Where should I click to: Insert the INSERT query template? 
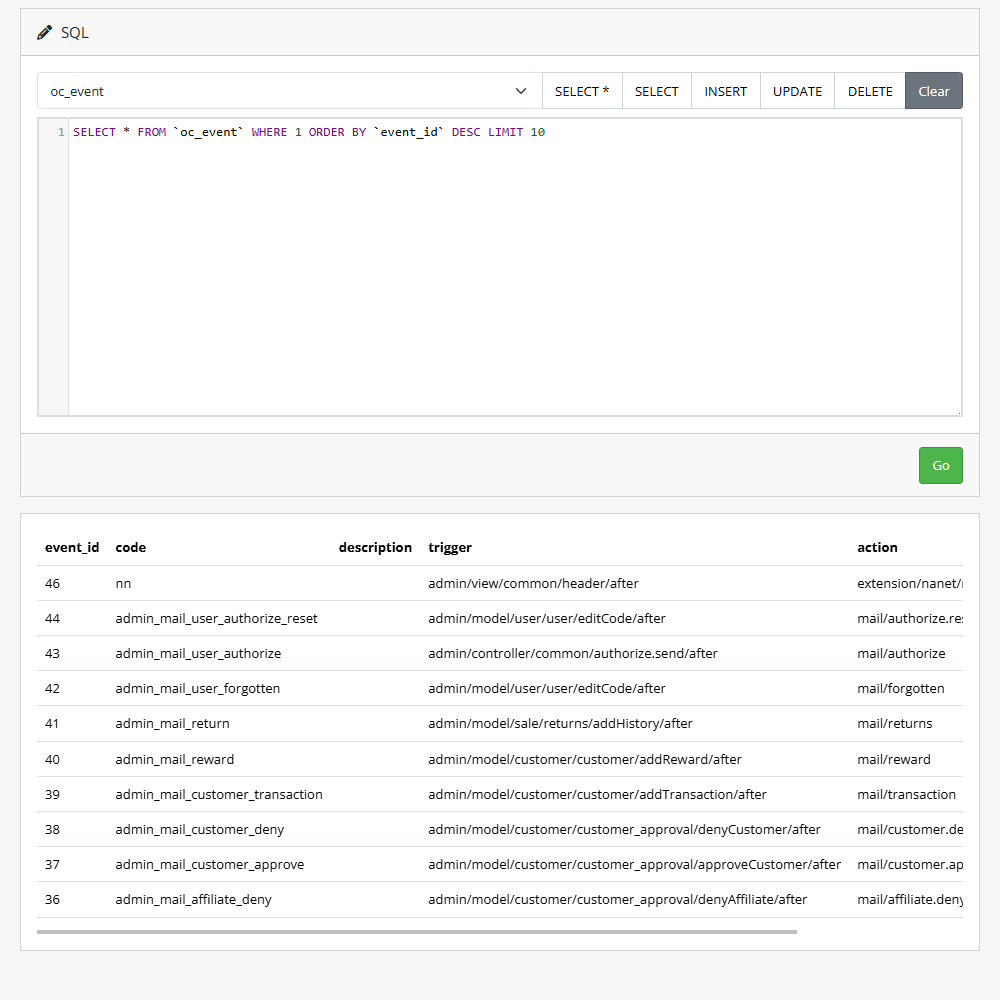coord(725,91)
